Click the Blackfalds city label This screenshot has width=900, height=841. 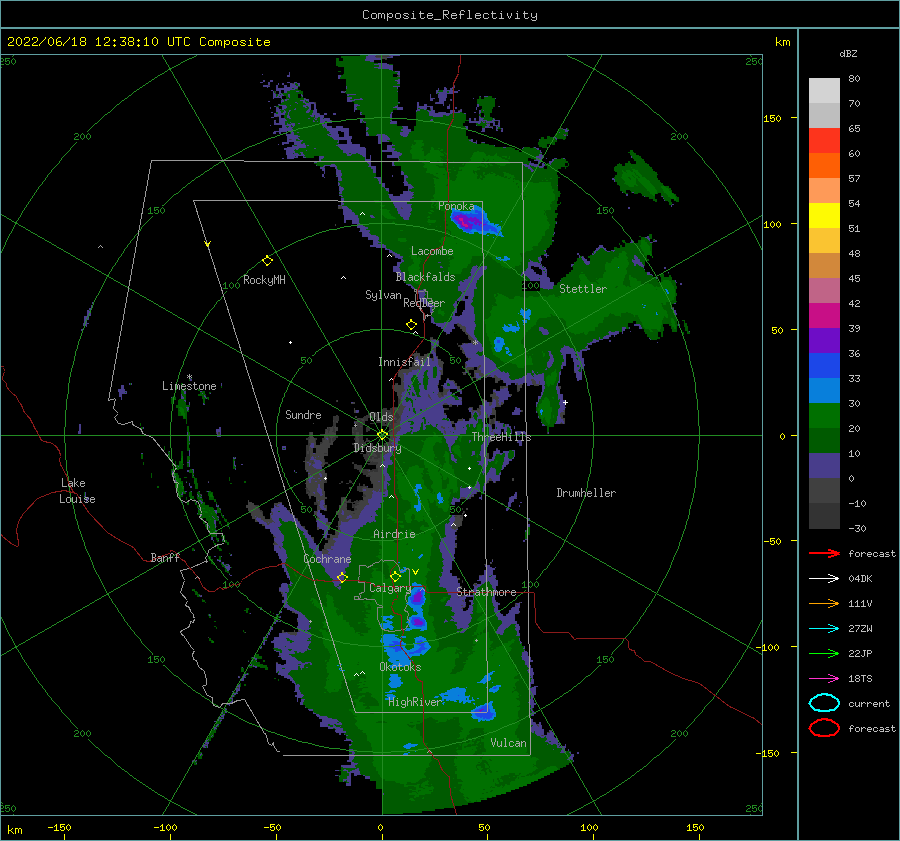click(425, 277)
